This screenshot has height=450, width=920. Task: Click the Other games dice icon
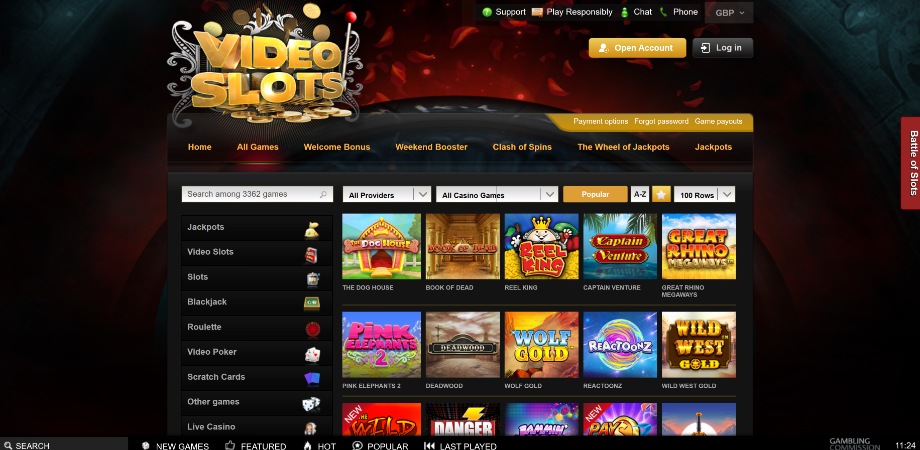tap(311, 404)
